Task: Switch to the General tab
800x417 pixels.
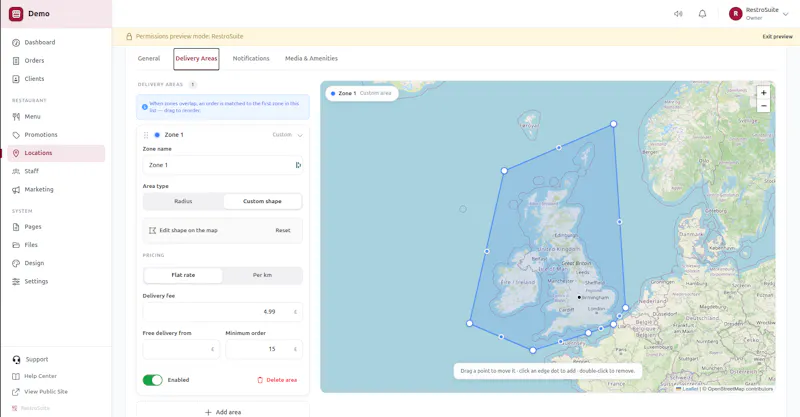Action: coord(149,59)
